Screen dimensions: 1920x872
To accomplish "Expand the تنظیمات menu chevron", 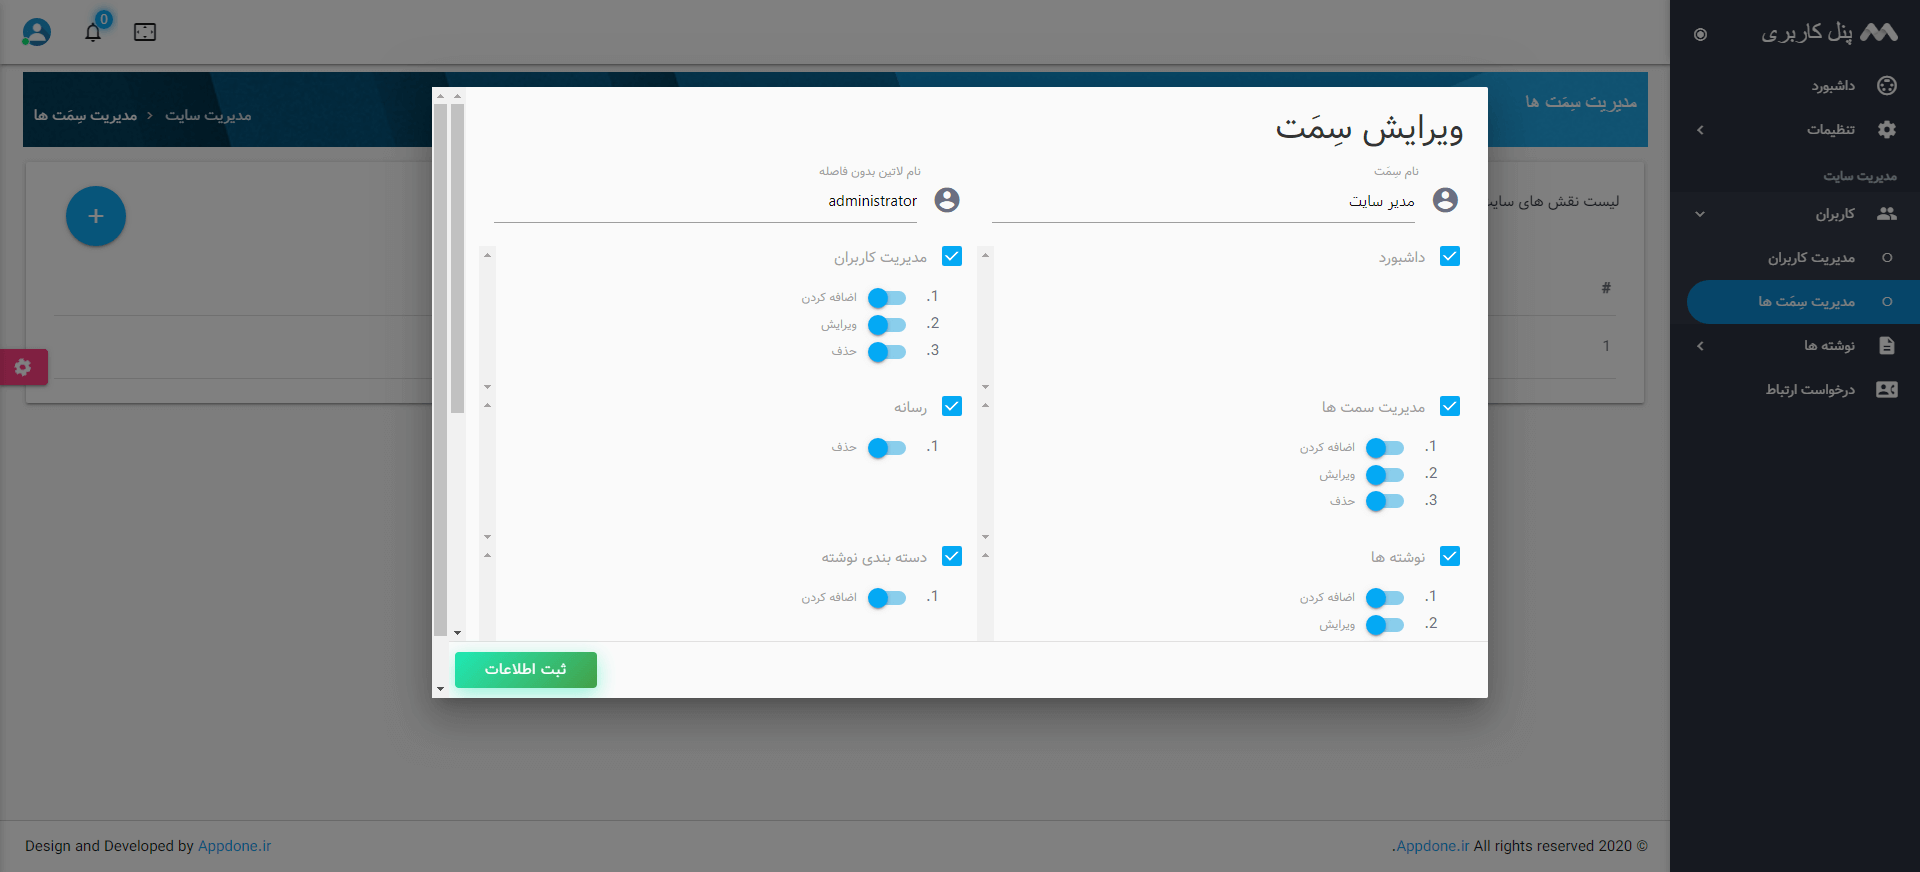I will [x=1700, y=130].
